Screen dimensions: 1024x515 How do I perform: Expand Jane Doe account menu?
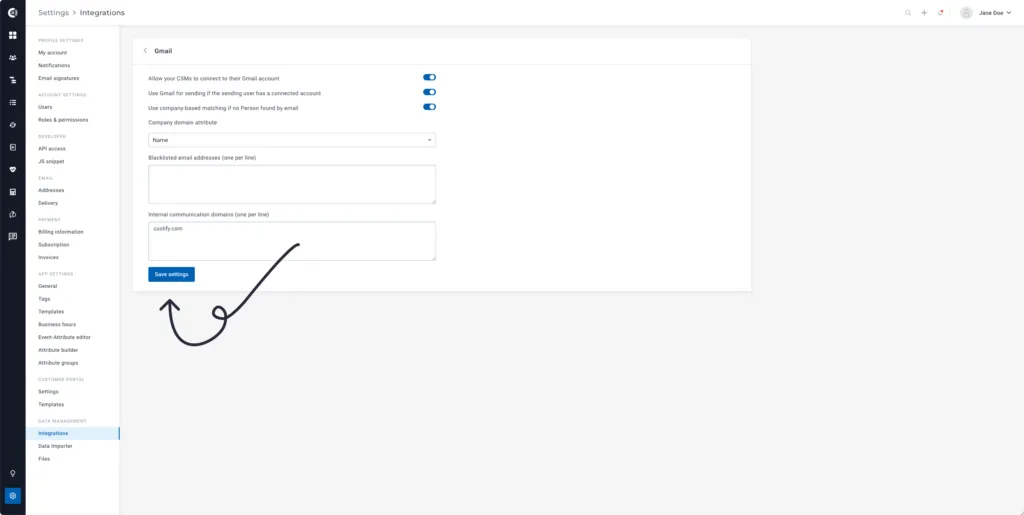(995, 12)
